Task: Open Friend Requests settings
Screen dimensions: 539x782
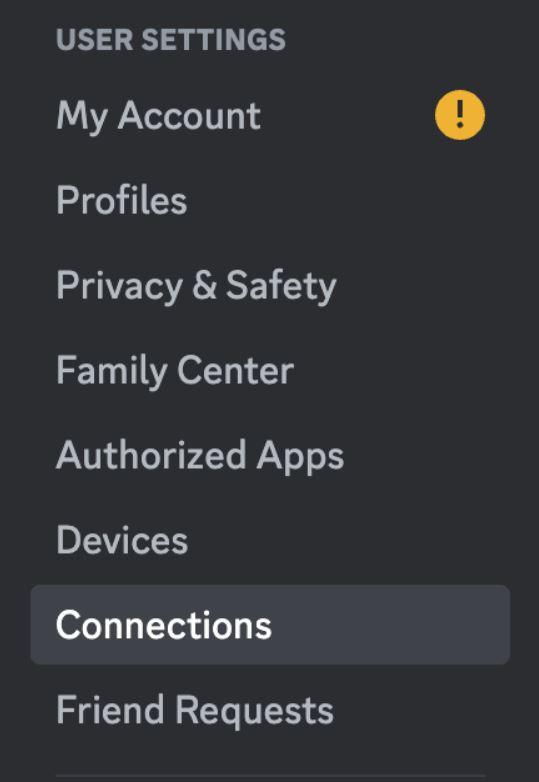Action: point(270,710)
